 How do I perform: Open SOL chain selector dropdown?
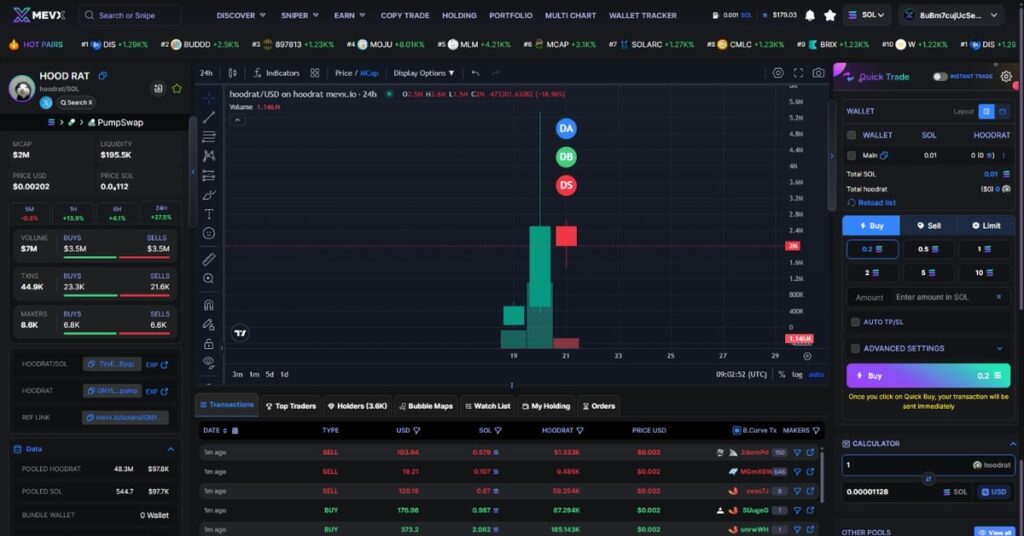867,14
